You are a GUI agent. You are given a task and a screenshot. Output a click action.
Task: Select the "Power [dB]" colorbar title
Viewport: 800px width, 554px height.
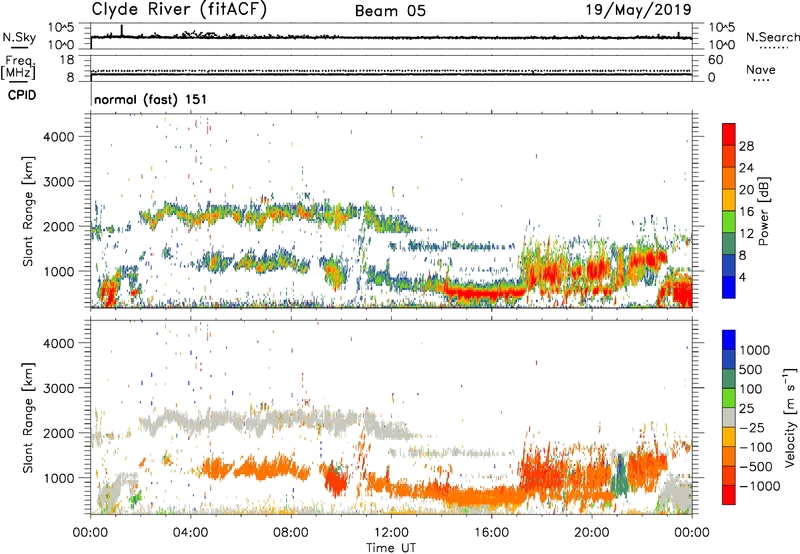tap(764, 211)
